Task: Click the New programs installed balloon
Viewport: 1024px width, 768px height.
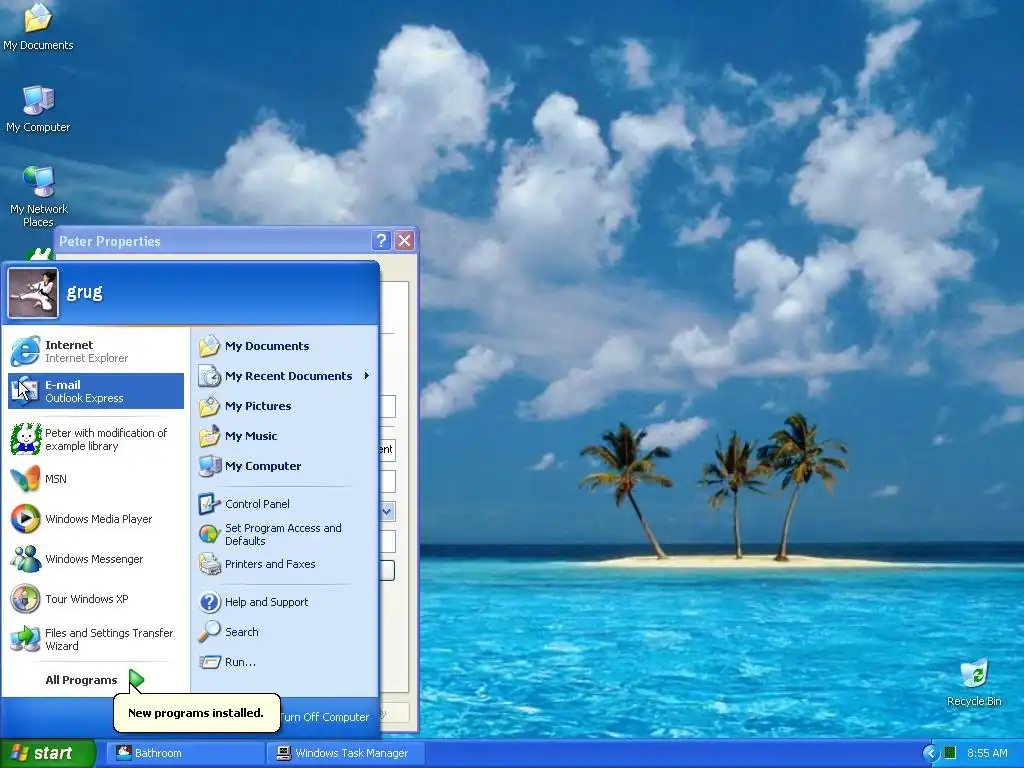Action: (x=196, y=712)
